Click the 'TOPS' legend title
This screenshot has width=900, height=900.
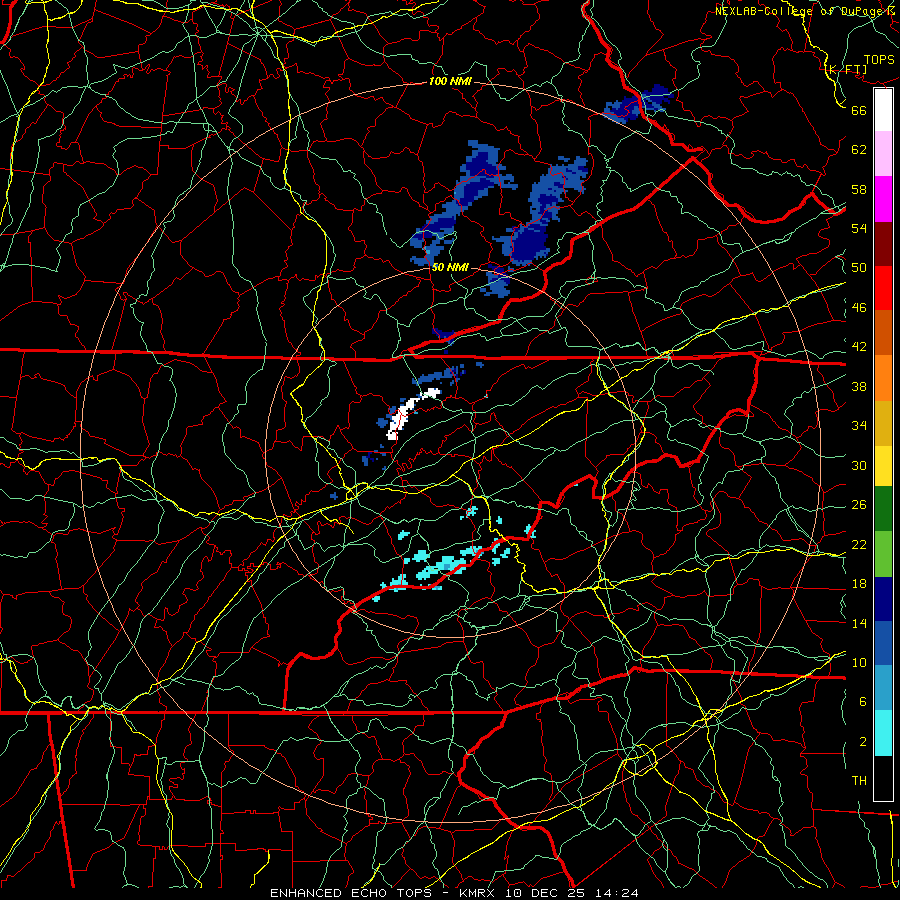point(879,60)
